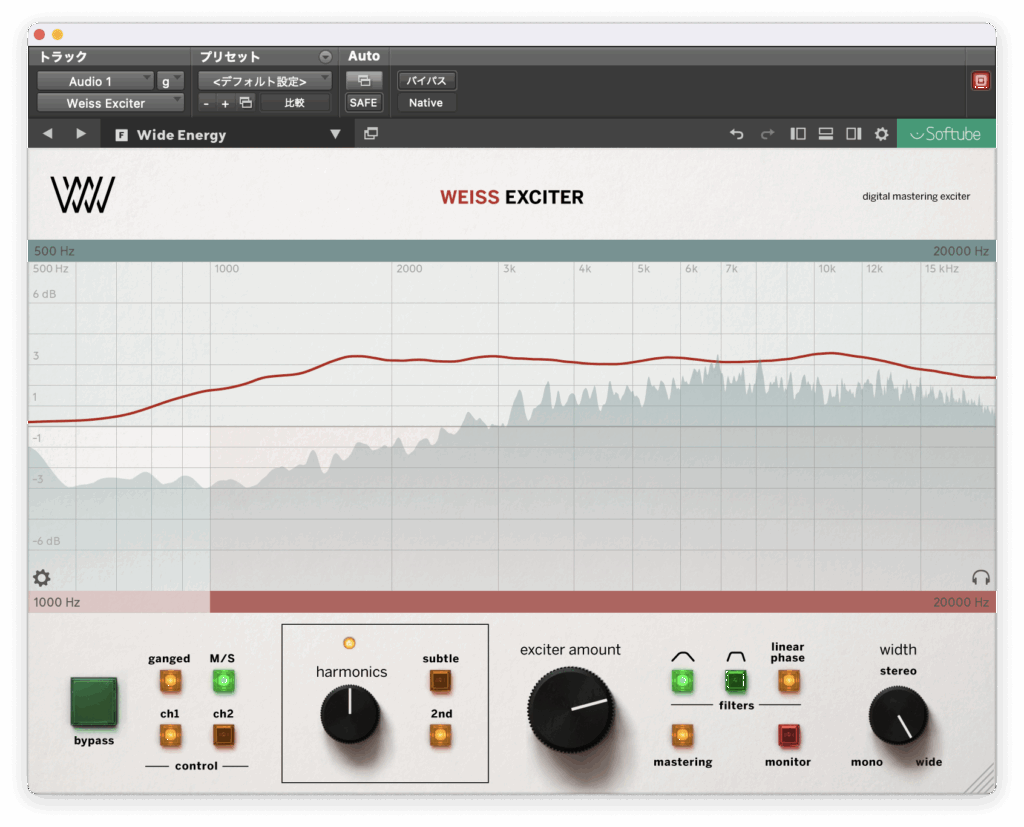Viewport: 1024px width, 827px height.
Task: Click the Weiss WW logo
Action: (83, 195)
